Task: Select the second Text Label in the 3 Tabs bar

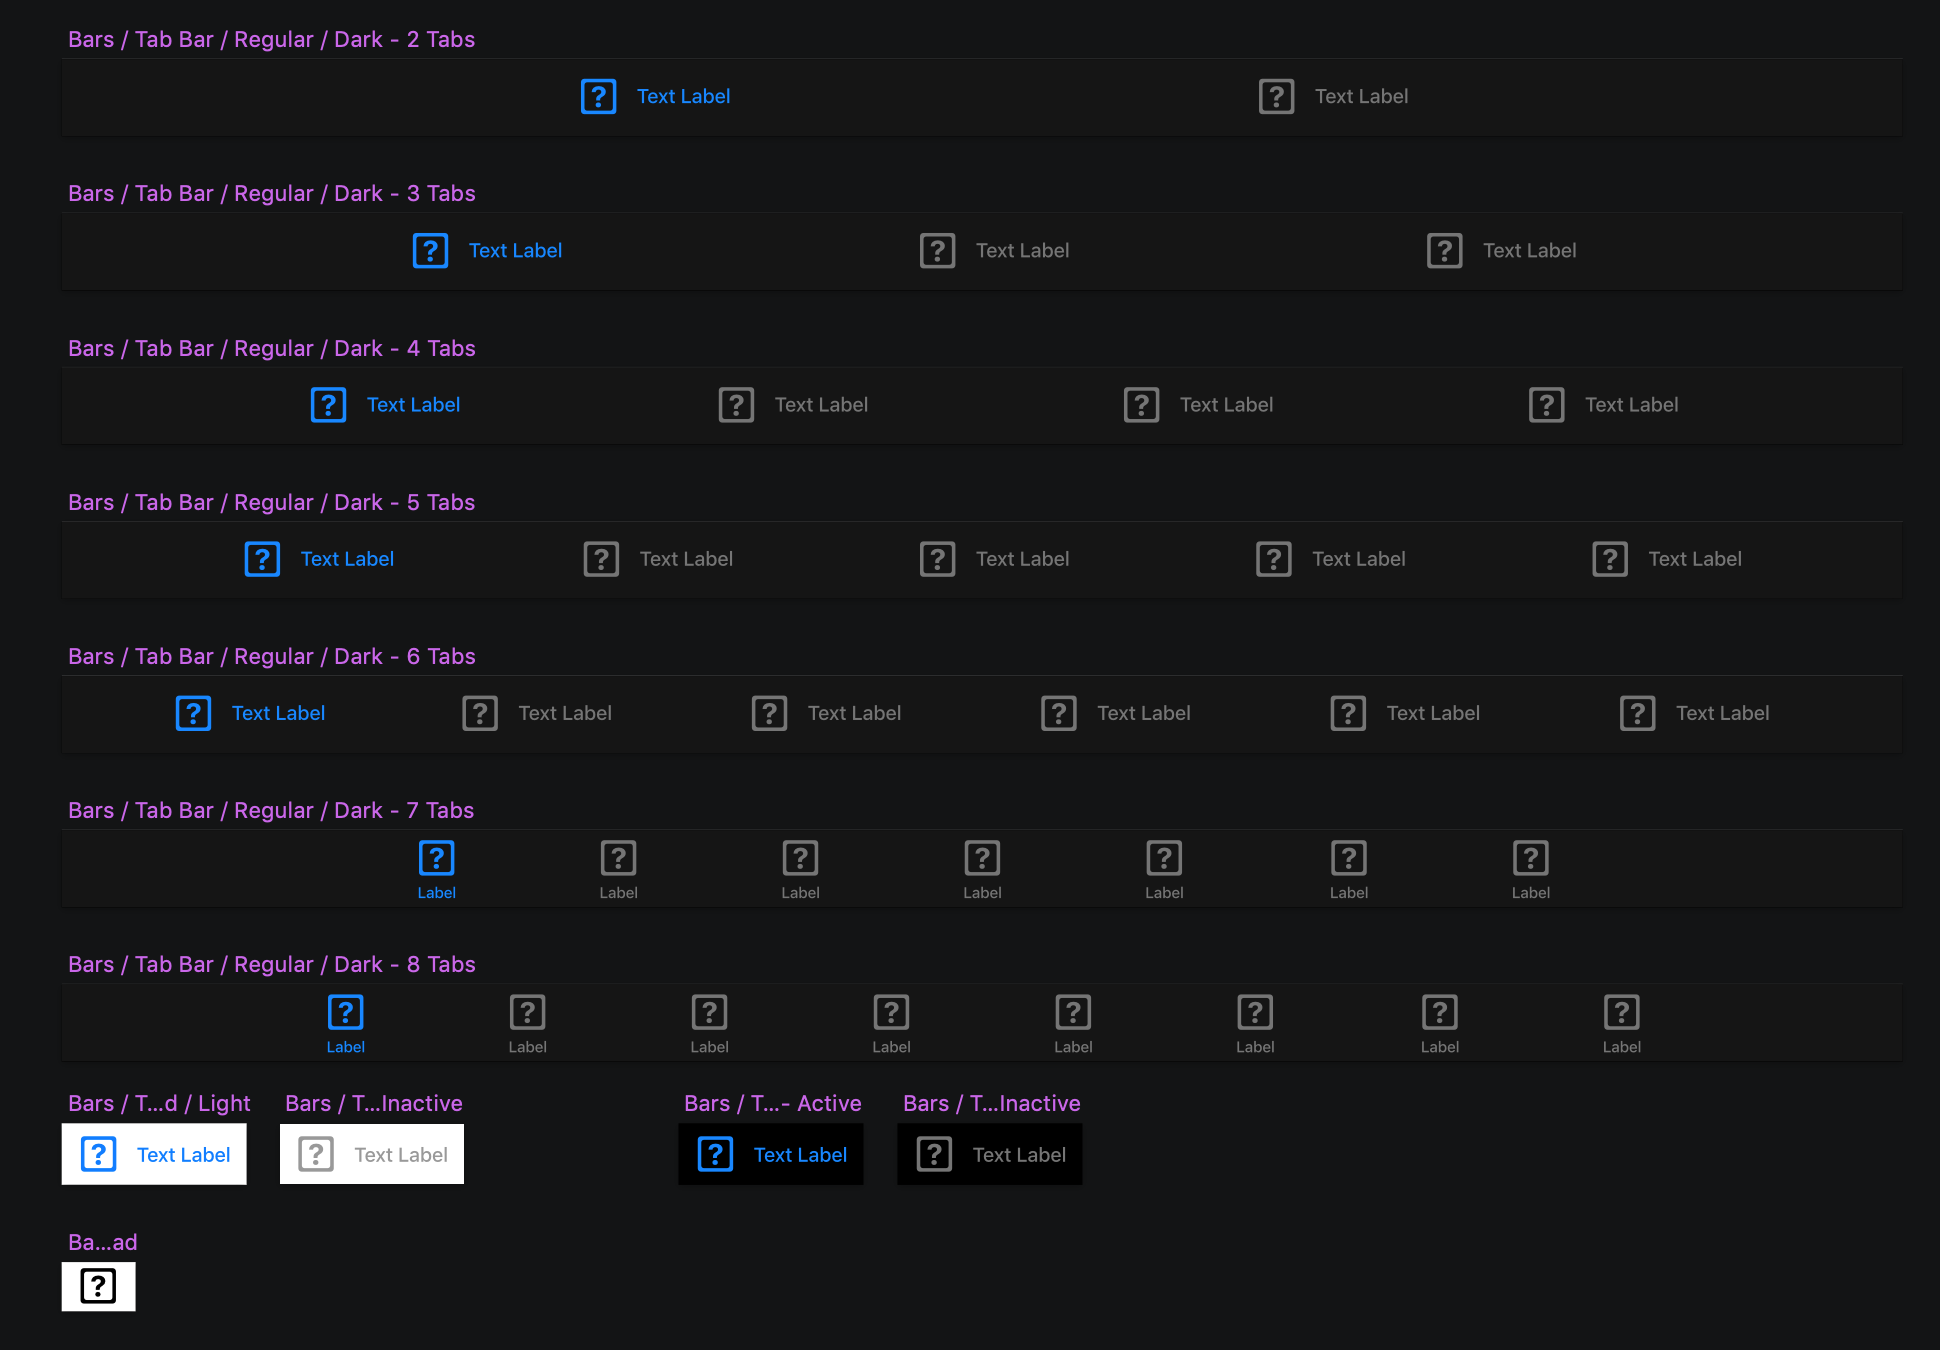Action: pos(1023,251)
